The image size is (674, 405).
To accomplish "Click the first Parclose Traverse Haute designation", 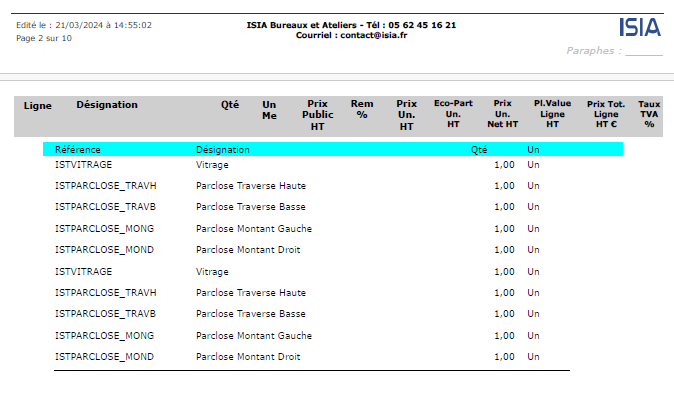I will coord(251,185).
